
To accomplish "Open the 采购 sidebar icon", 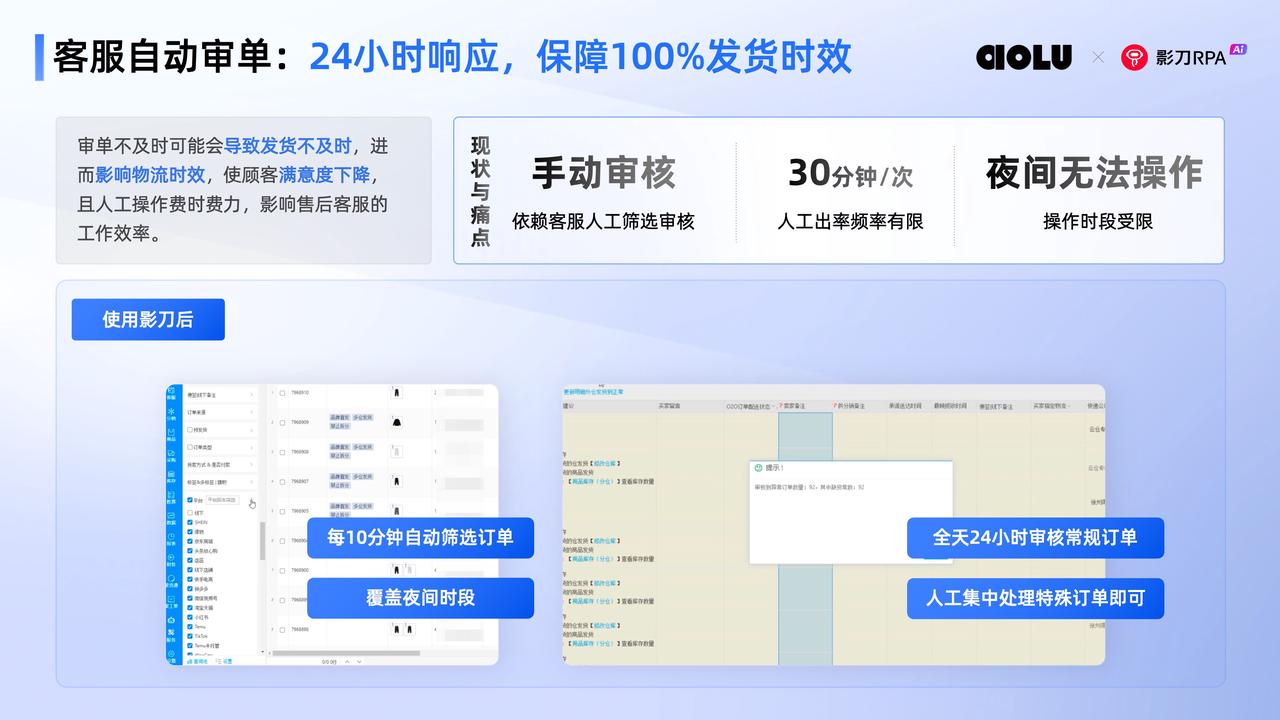I will (171, 456).
